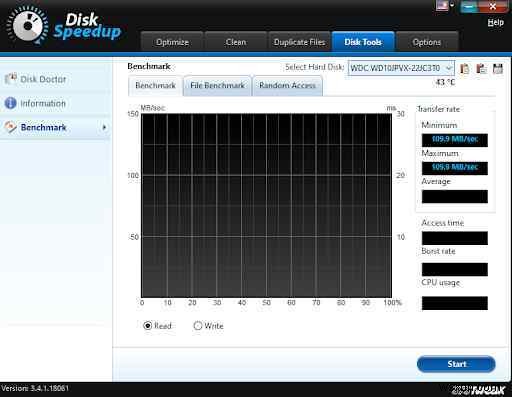The height and width of the screenshot is (397, 512).
Task: Switch to the Clean tab
Action: click(x=236, y=42)
